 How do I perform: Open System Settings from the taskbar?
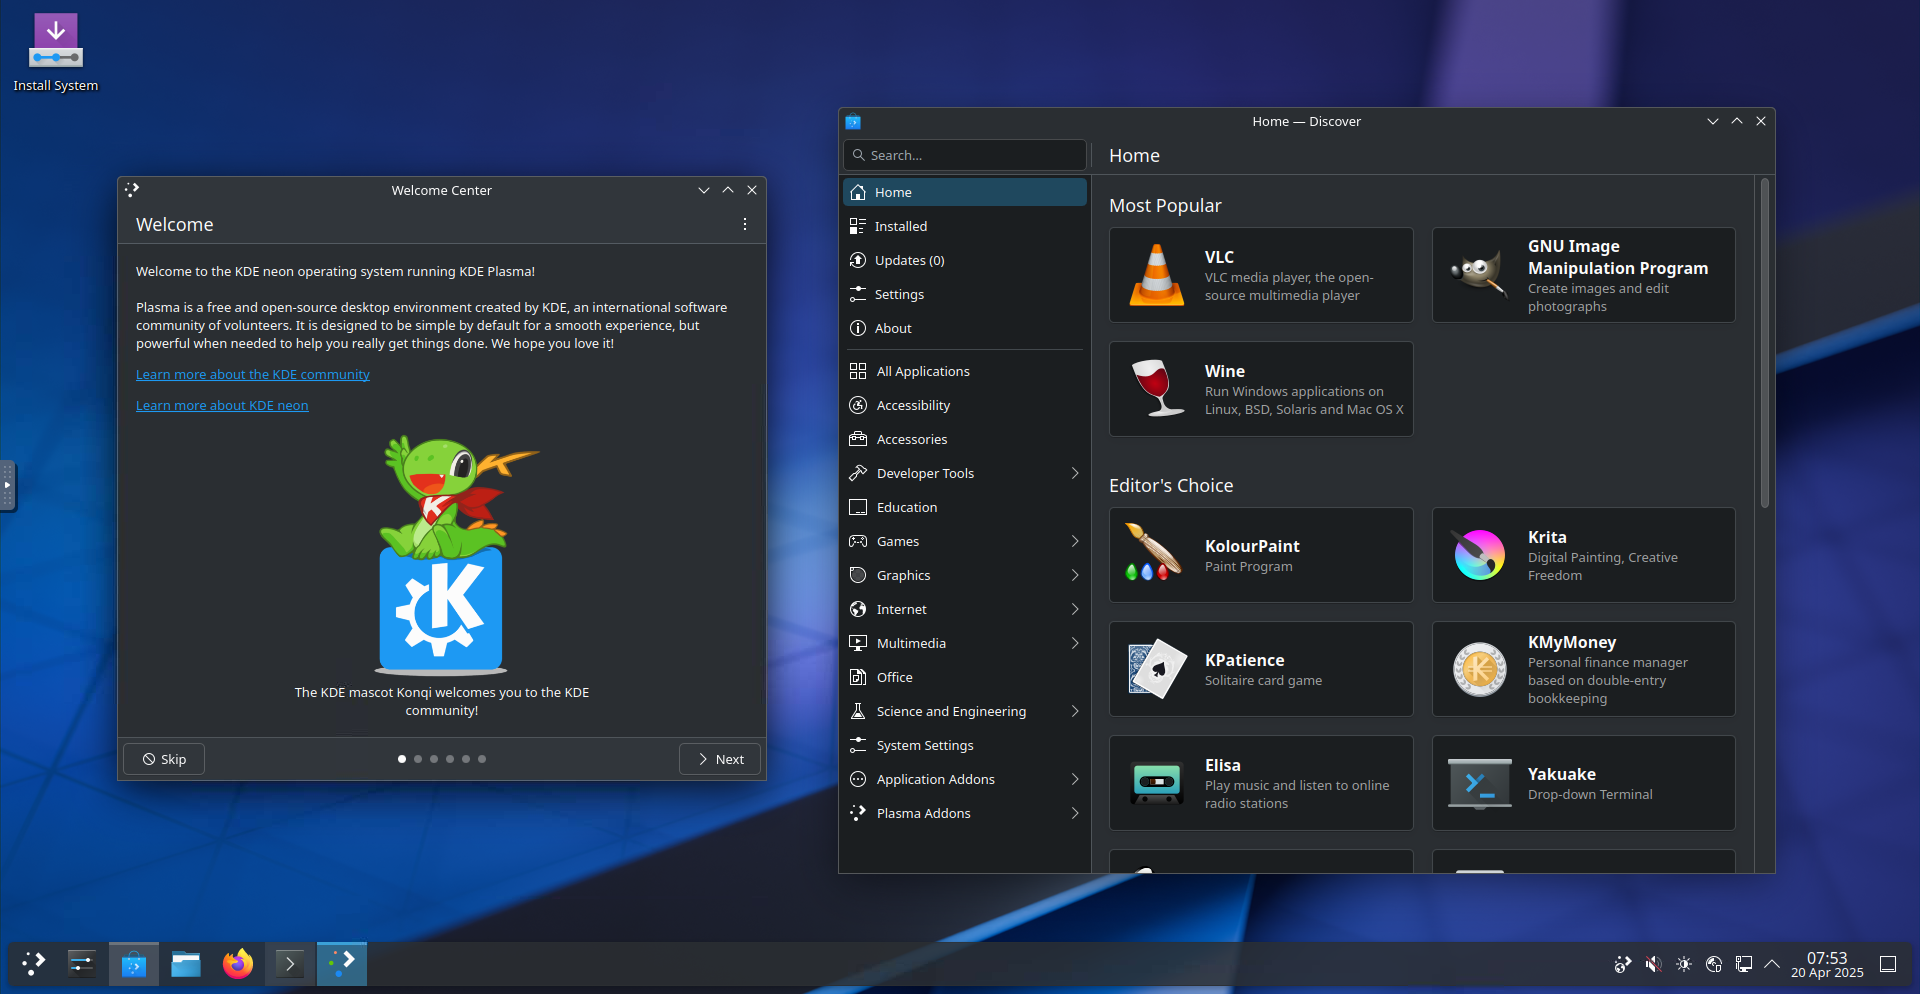click(x=82, y=963)
